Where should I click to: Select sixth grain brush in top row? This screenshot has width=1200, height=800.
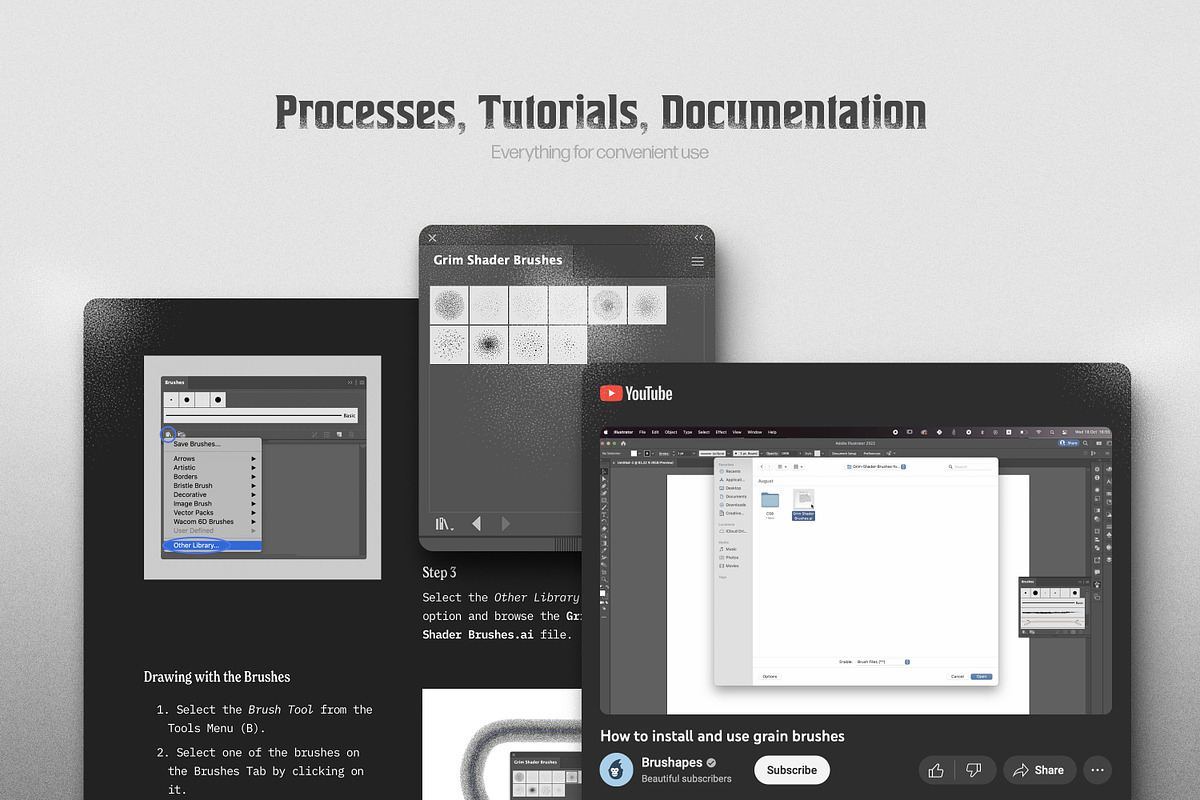click(x=646, y=305)
